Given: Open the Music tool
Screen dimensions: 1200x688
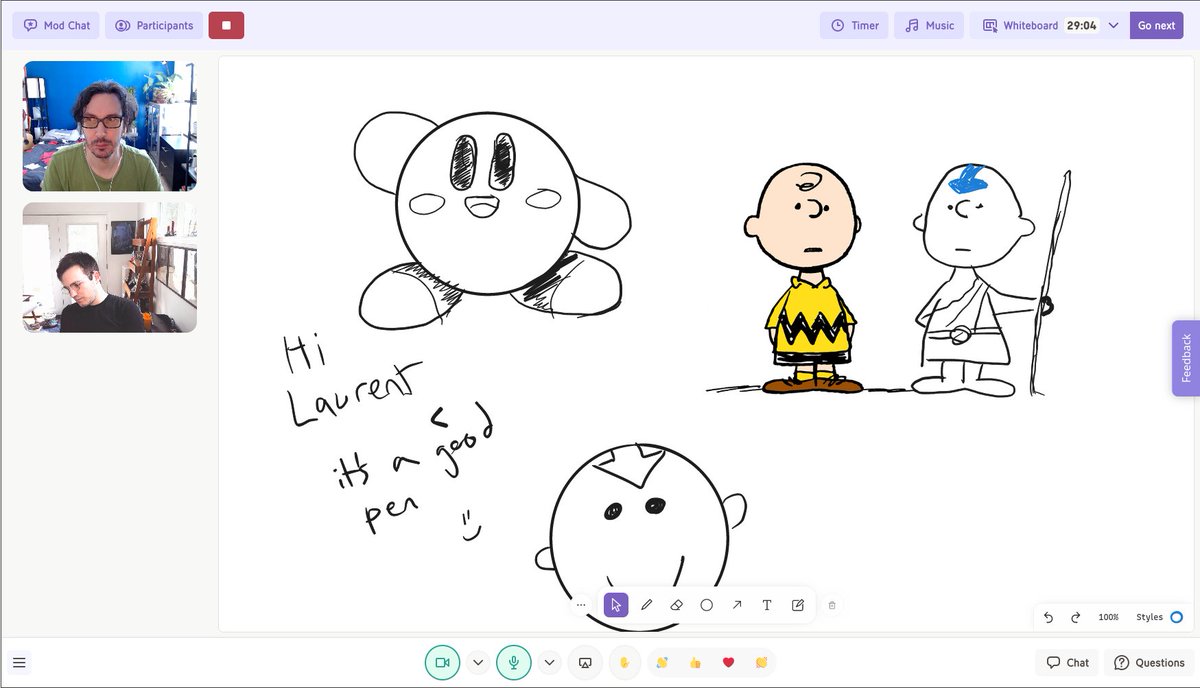Looking at the screenshot, I should [x=929, y=26].
